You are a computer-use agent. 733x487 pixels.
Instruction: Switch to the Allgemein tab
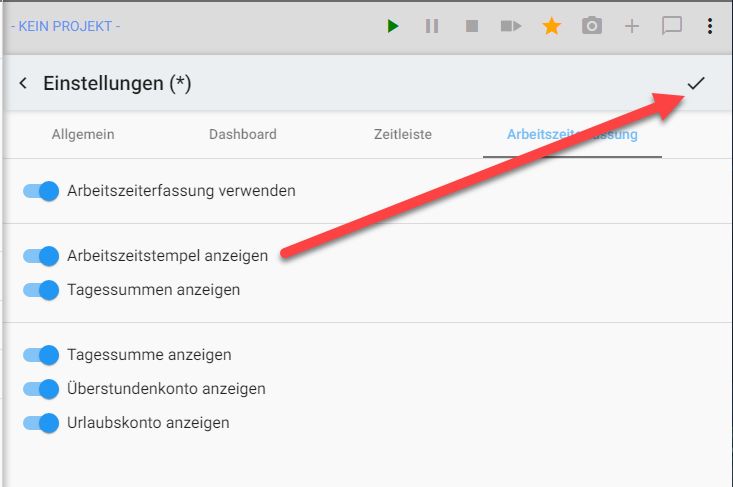coord(83,135)
